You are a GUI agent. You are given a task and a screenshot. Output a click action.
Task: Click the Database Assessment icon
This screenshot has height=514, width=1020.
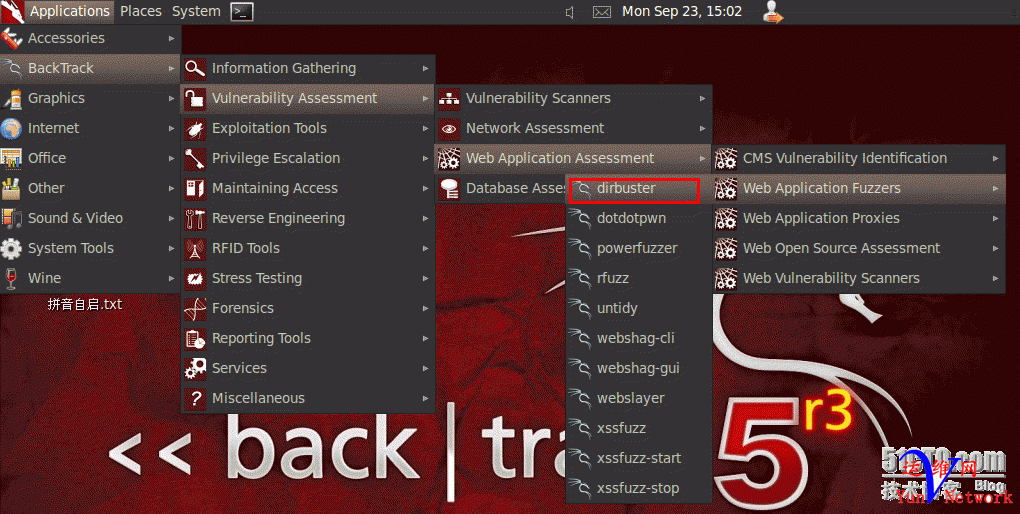click(449, 188)
